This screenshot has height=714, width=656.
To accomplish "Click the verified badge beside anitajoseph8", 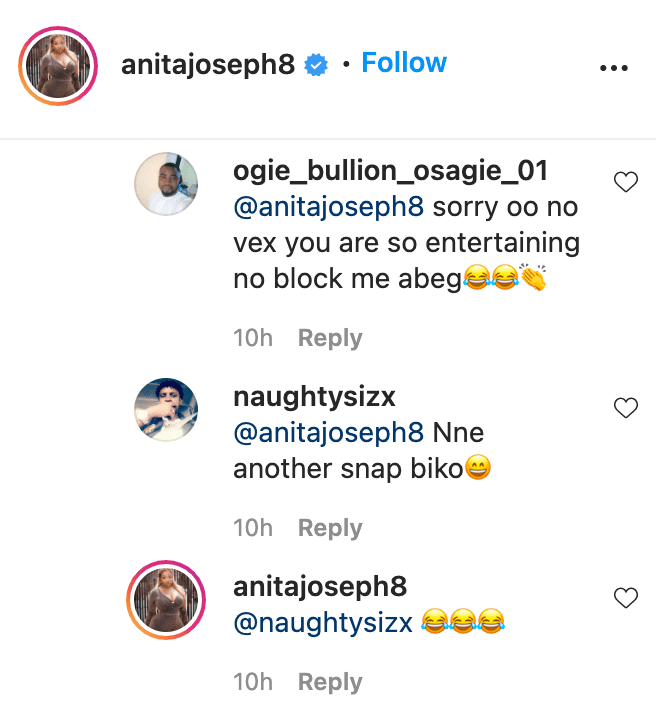I will [316, 65].
